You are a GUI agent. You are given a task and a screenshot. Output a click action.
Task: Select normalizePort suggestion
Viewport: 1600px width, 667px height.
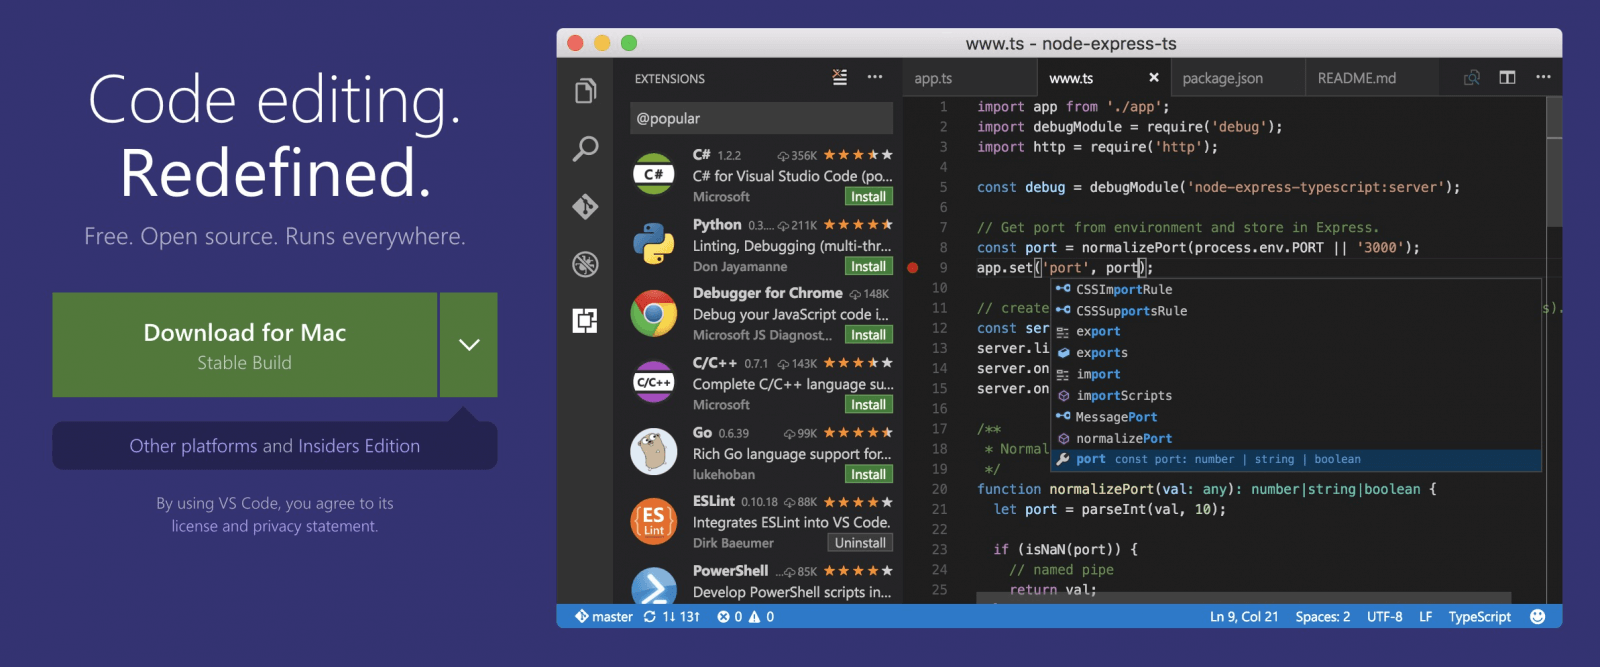tap(1296, 438)
